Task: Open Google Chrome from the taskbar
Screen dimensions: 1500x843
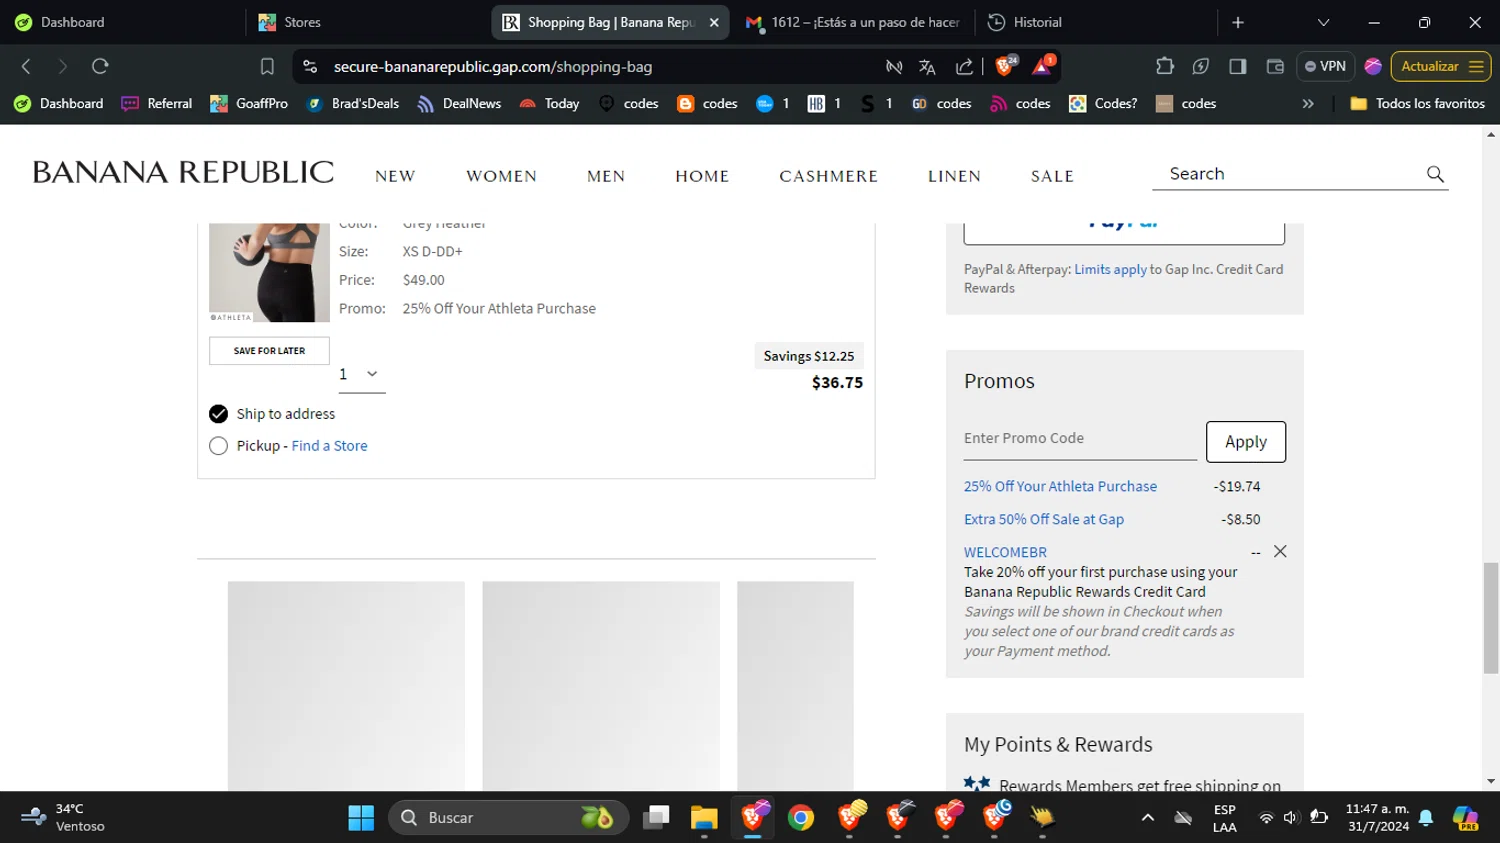Action: pyautogui.click(x=800, y=818)
